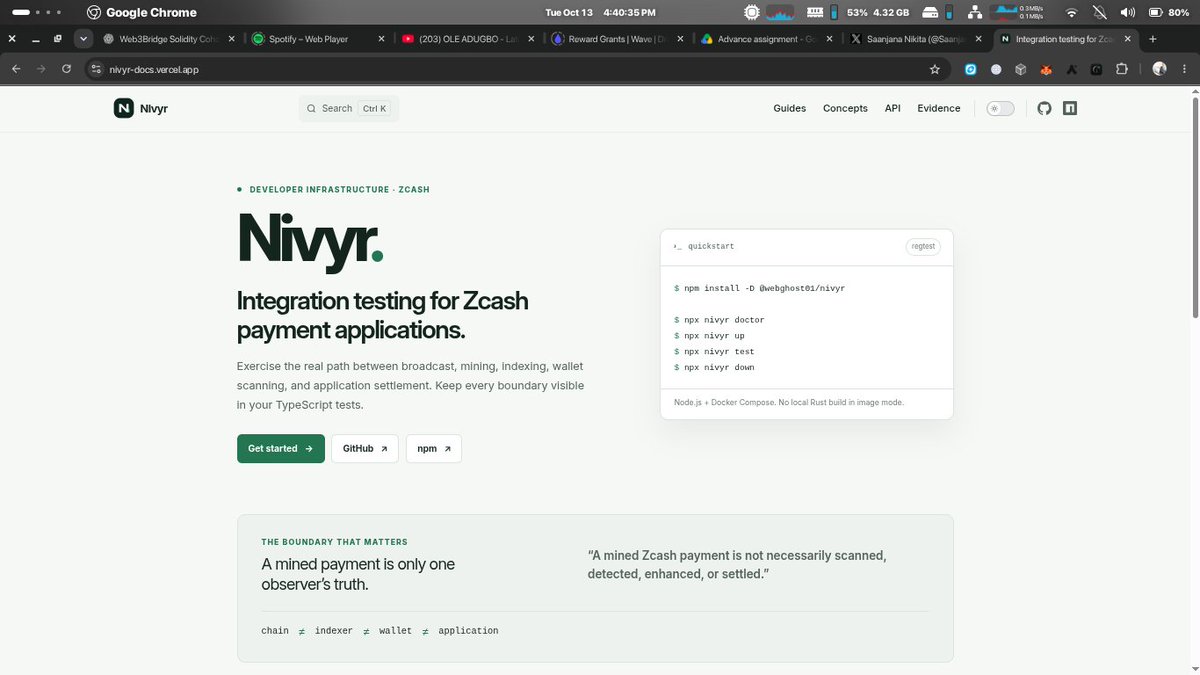Click the volume speaker icon in system bar

tap(1128, 12)
